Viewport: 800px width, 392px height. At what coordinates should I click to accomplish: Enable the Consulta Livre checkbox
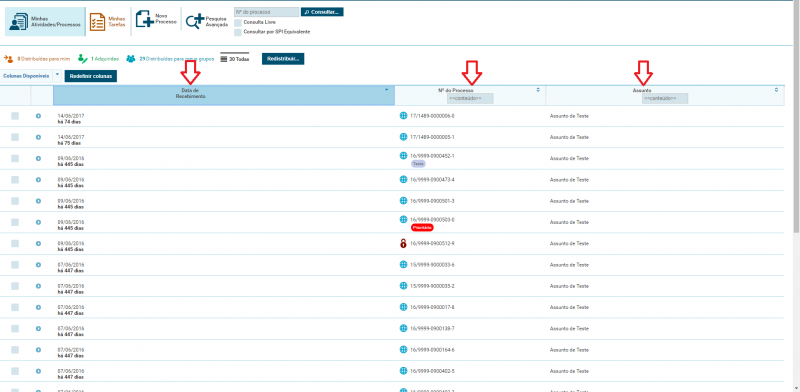(x=238, y=22)
